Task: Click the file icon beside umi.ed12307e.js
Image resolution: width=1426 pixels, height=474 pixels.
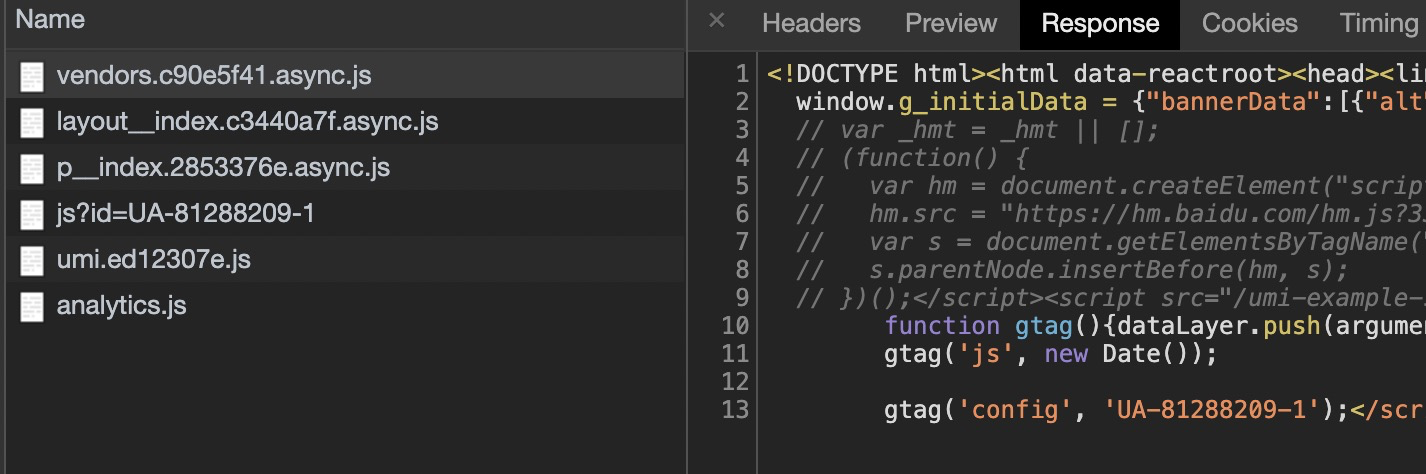Action: tap(33, 260)
